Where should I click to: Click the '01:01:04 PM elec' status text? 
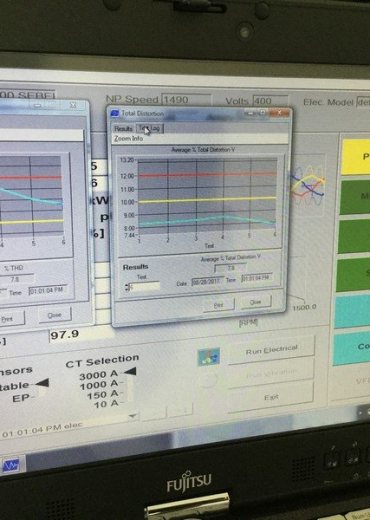(x=42, y=429)
